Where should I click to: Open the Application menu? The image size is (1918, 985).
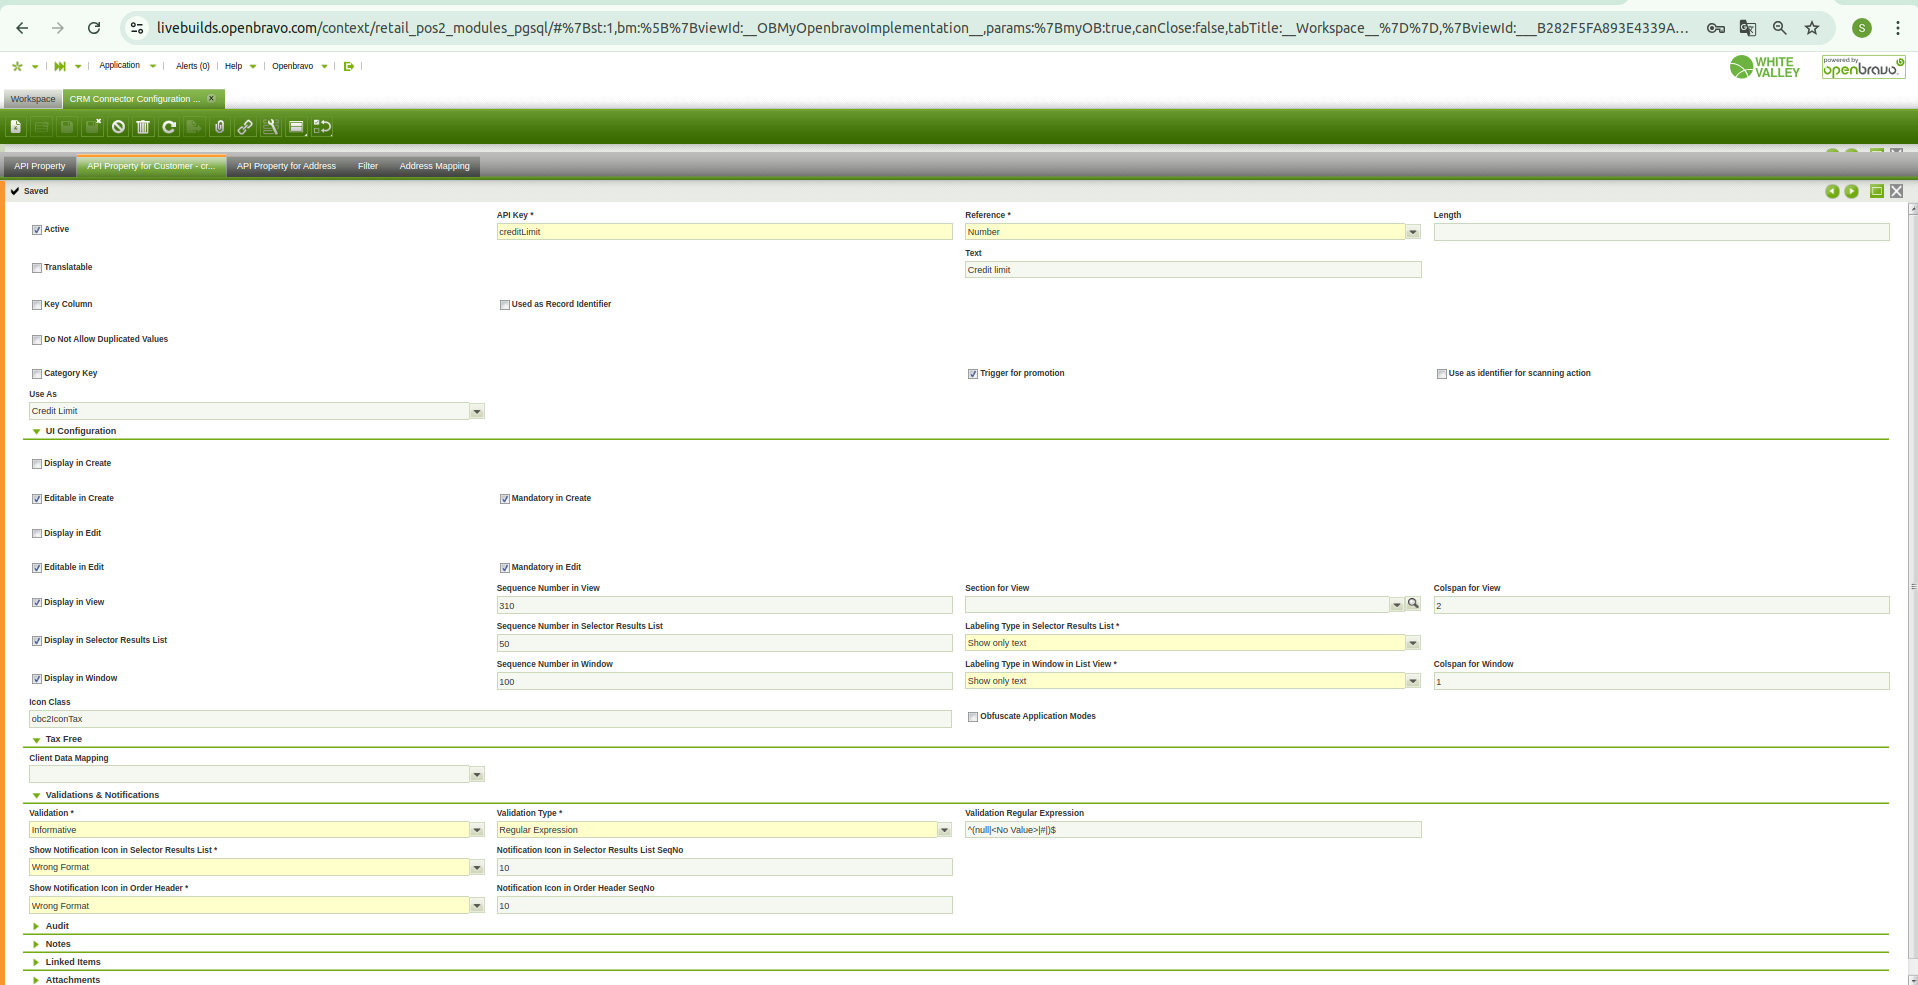120,66
